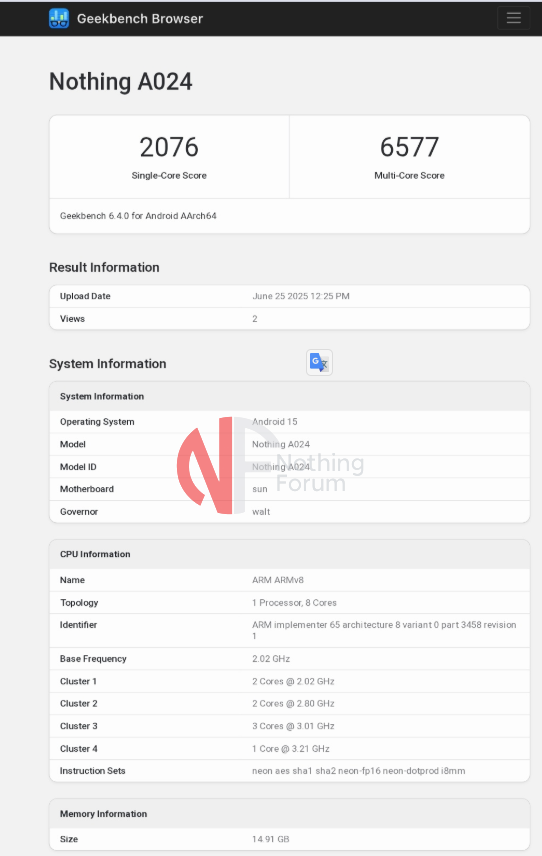
Task: Click the Motherboard sun row
Action: (x=289, y=489)
